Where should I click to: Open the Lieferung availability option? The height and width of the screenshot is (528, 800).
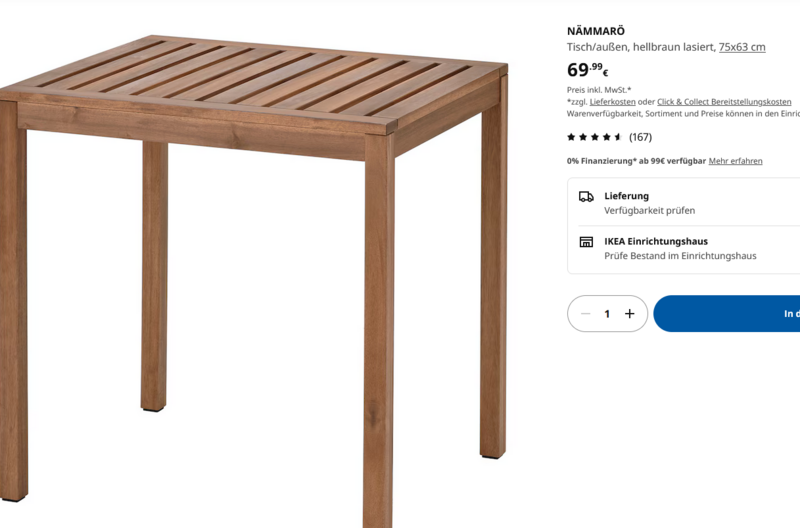point(684,203)
